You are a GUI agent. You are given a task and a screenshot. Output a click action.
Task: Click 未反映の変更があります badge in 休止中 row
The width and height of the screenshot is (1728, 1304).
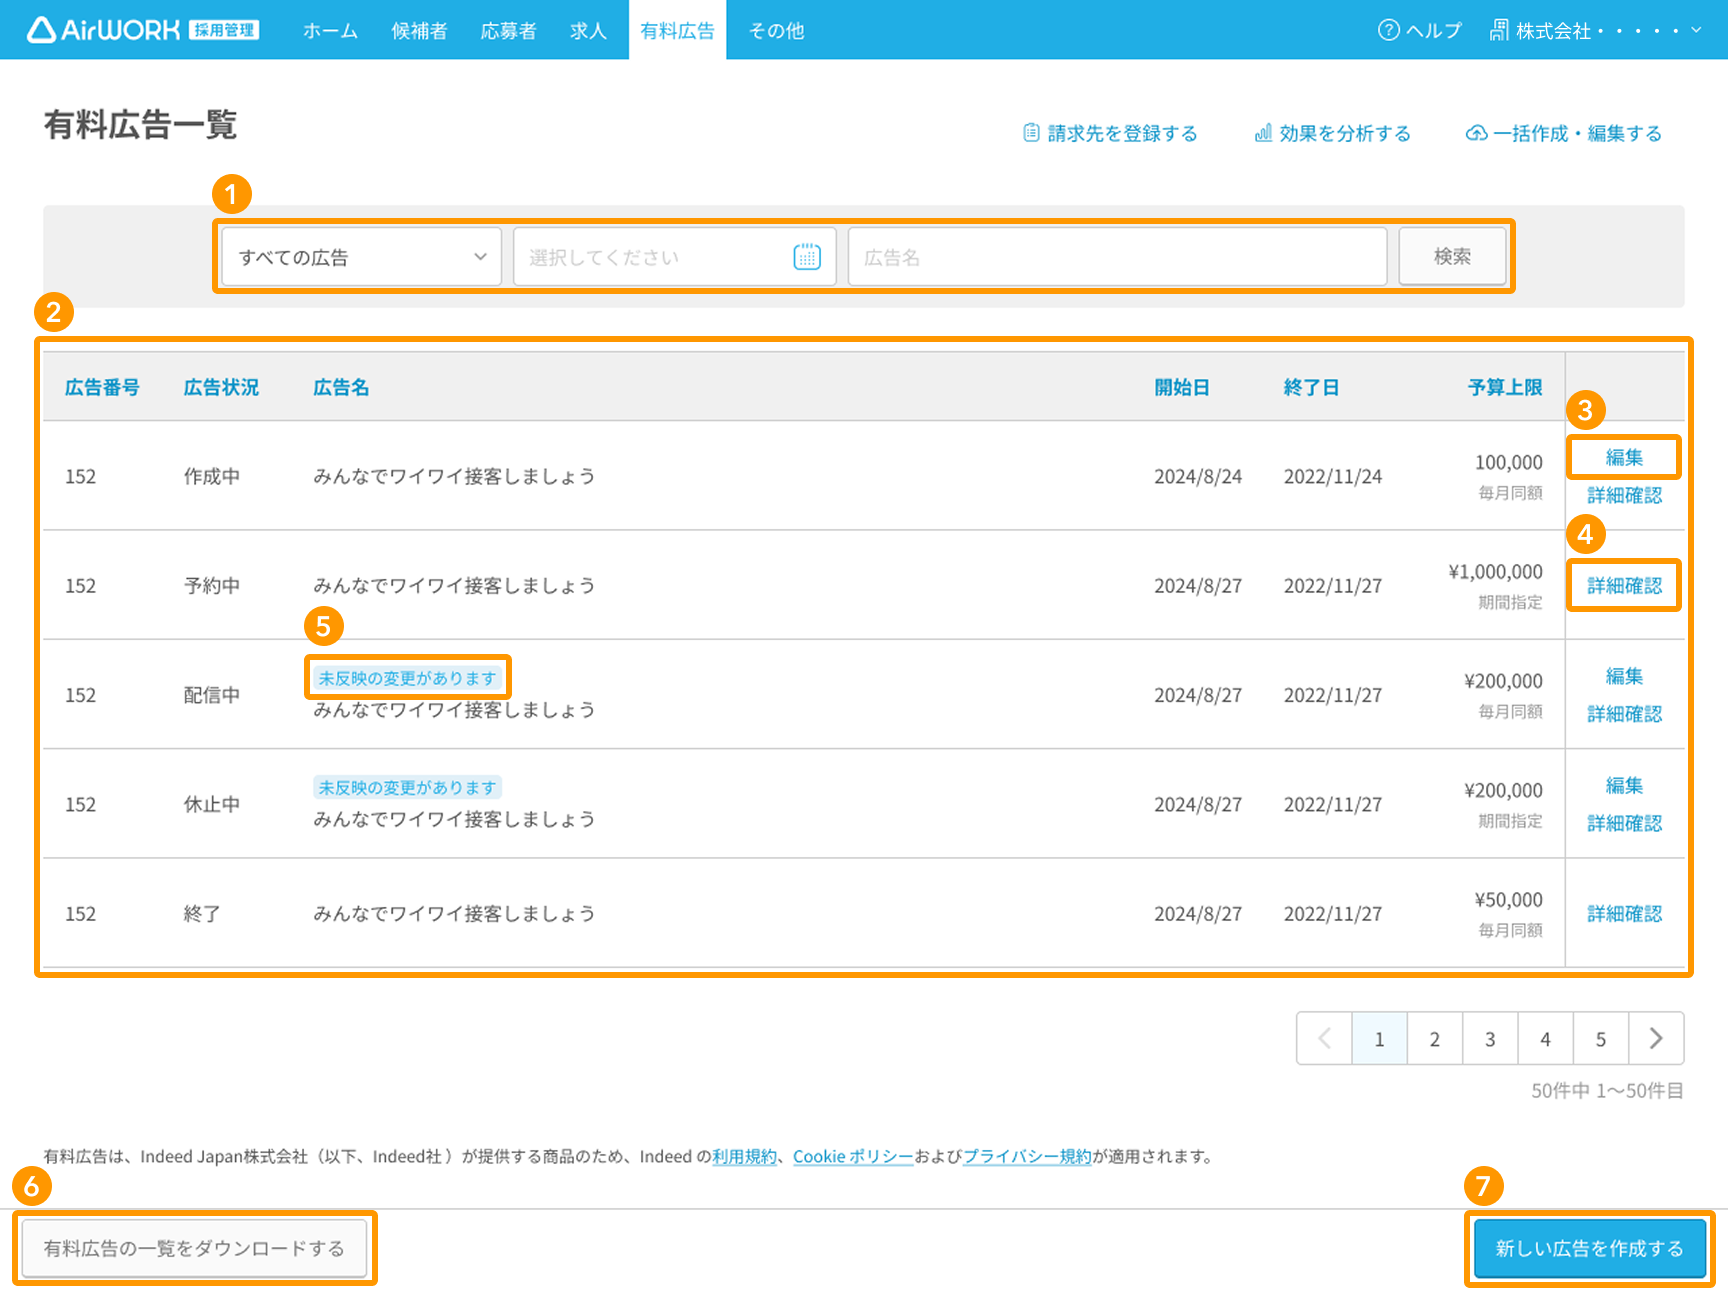(x=407, y=787)
